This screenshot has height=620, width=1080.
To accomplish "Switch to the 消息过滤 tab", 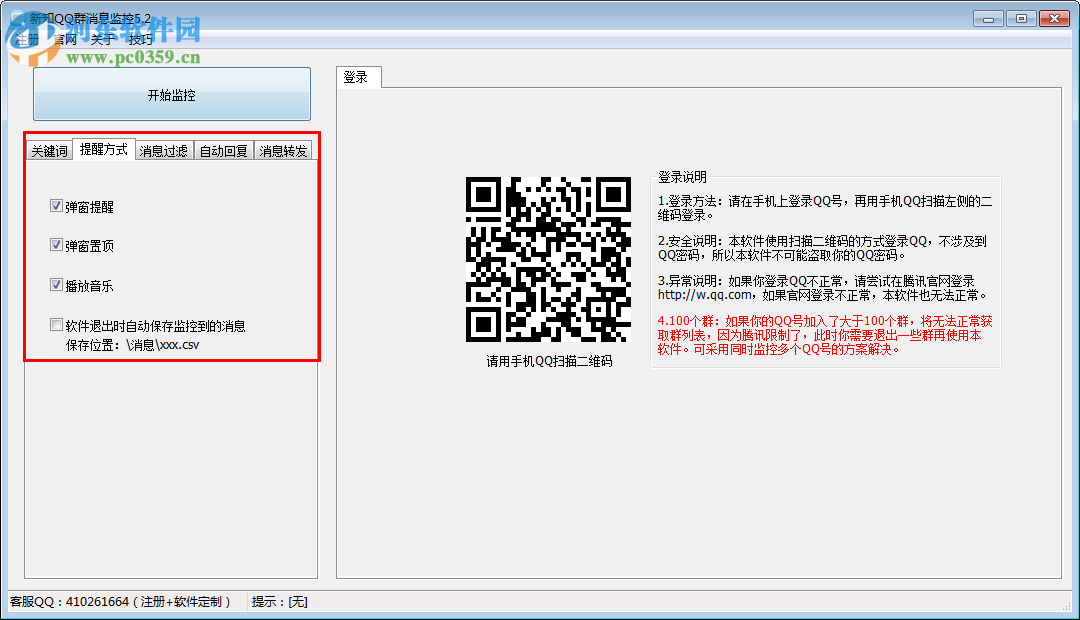I will pyautogui.click(x=163, y=148).
